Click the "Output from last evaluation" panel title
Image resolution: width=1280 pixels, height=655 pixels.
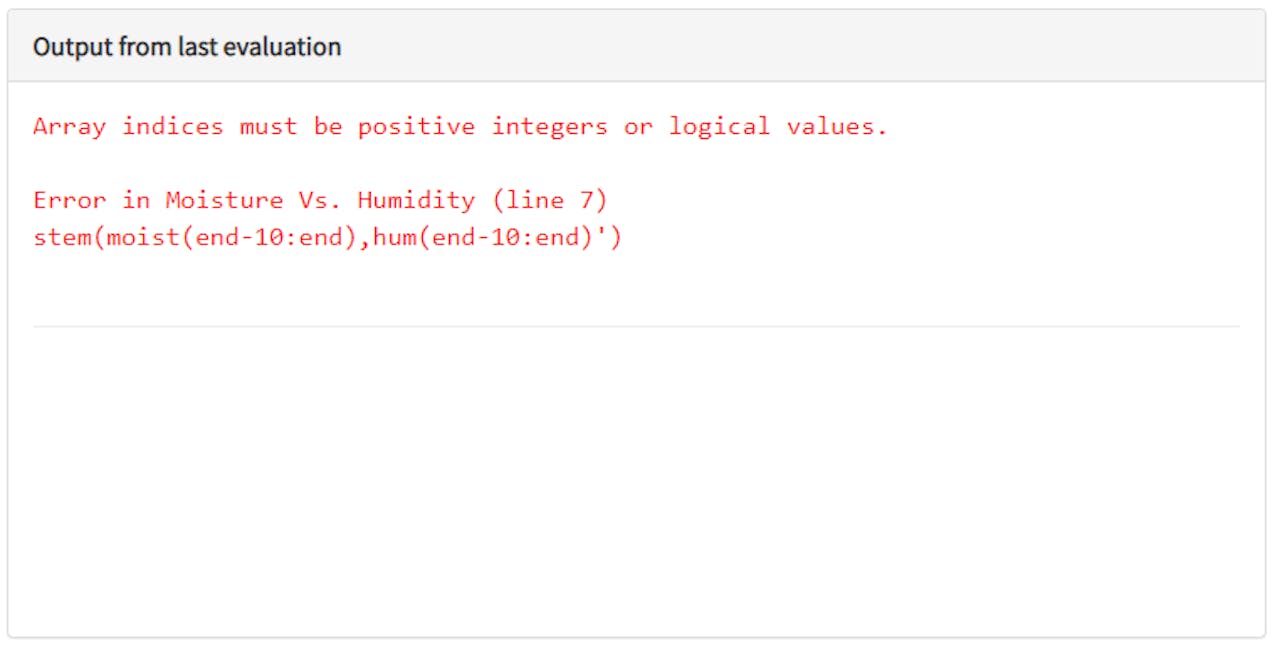tap(187, 47)
